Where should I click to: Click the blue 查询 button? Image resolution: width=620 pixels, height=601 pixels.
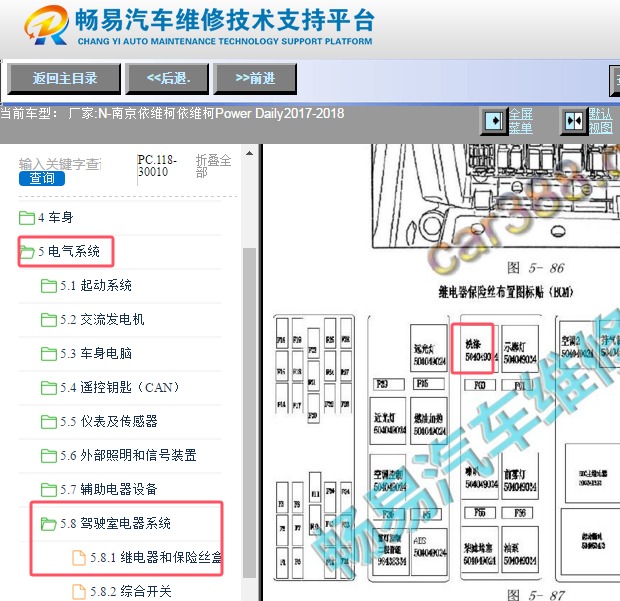(42, 179)
